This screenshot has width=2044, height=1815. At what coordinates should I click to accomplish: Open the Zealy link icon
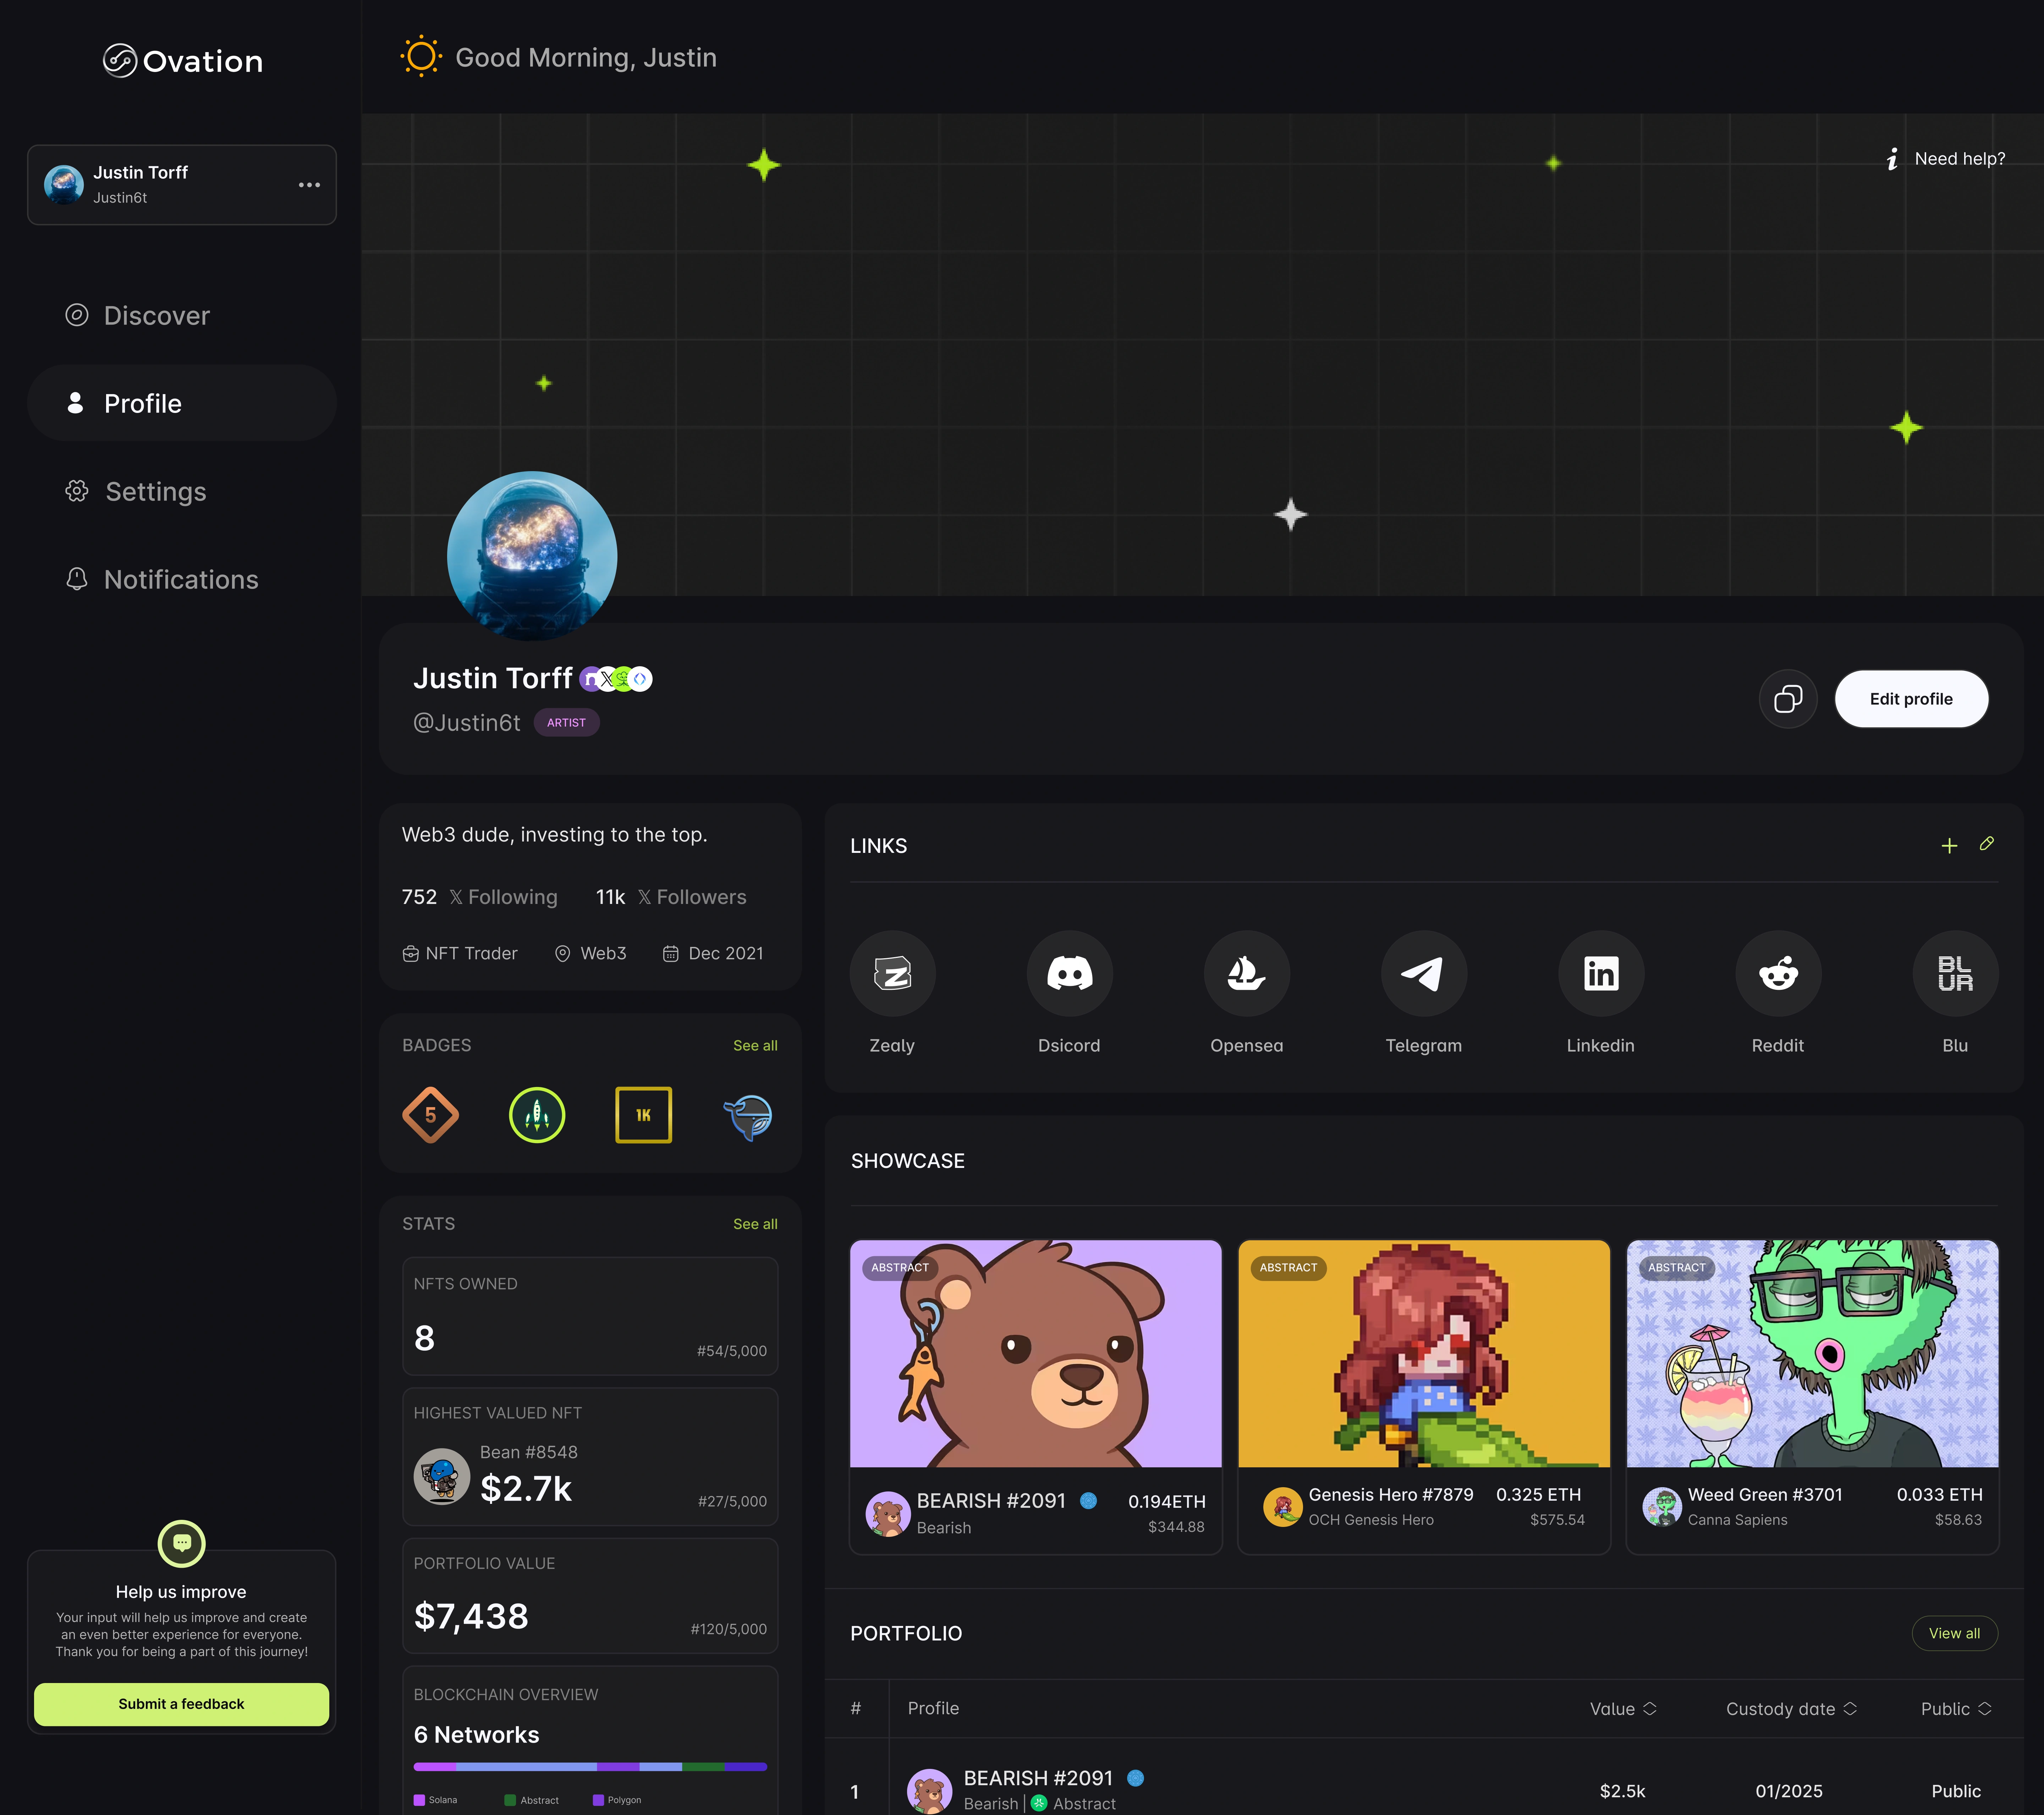click(x=892, y=973)
